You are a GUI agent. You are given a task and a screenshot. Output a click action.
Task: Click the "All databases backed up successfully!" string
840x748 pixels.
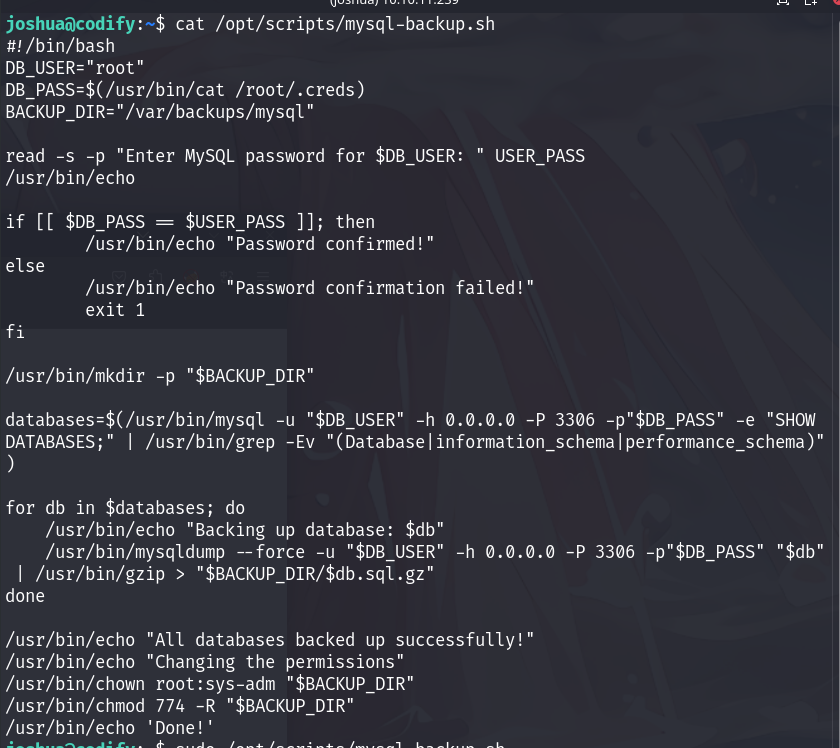tap(340, 640)
